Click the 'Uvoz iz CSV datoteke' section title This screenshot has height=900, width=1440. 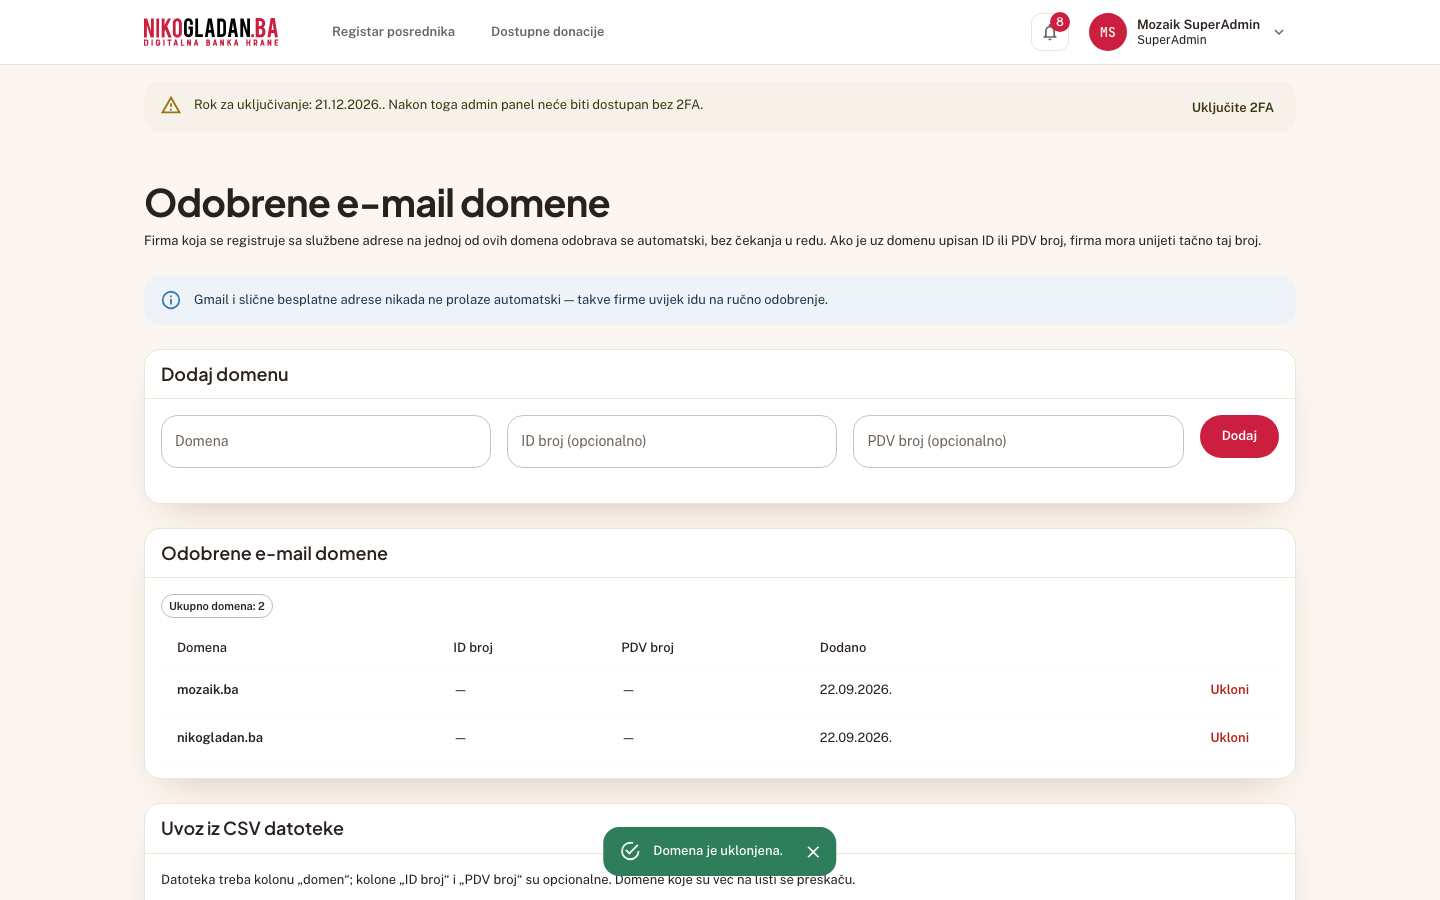click(x=252, y=828)
